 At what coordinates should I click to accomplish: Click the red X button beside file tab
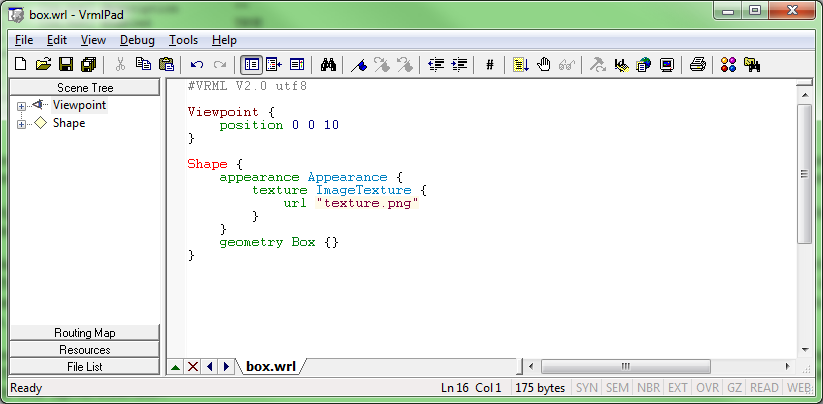193,367
